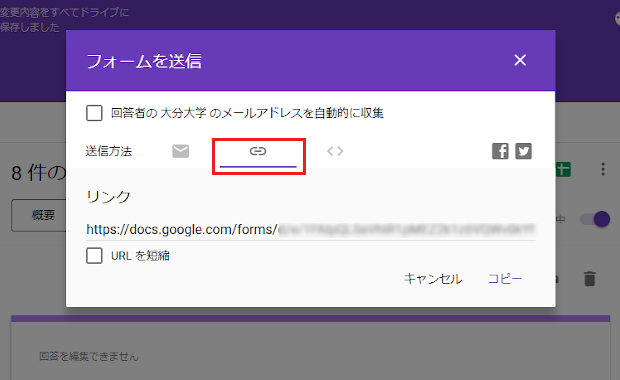Click the trash delete icon in background

(x=590, y=279)
